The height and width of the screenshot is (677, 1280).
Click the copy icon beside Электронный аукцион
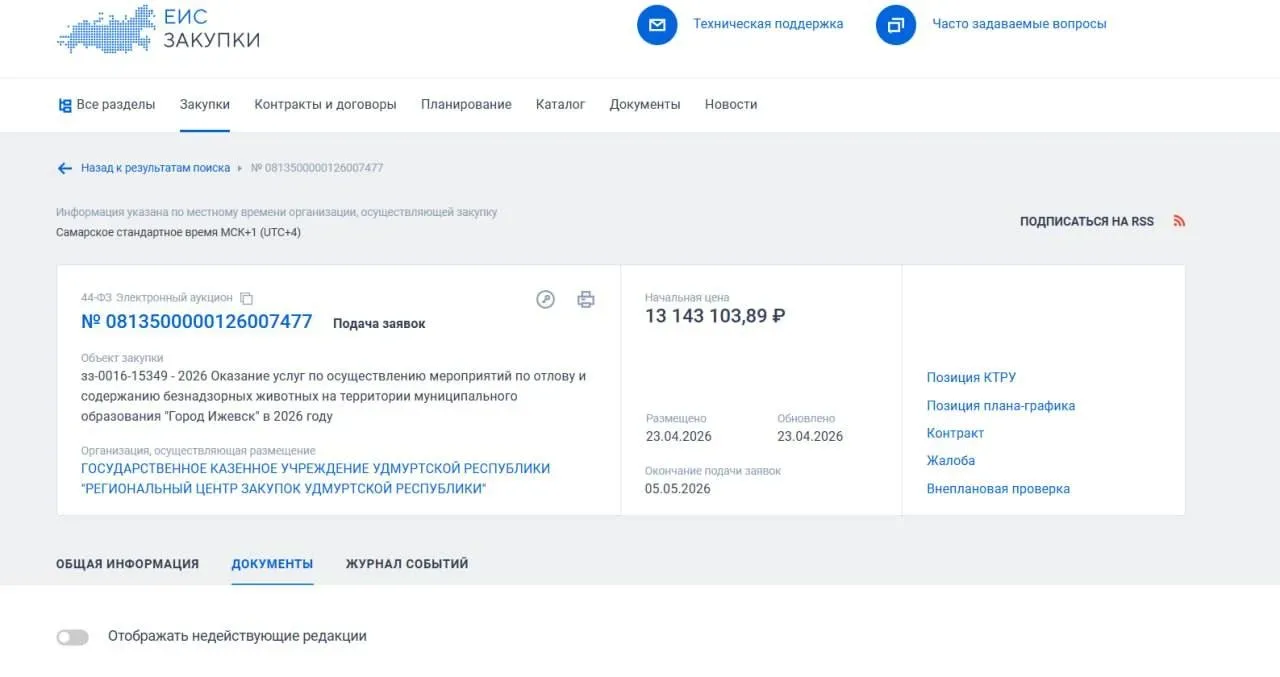(x=247, y=298)
